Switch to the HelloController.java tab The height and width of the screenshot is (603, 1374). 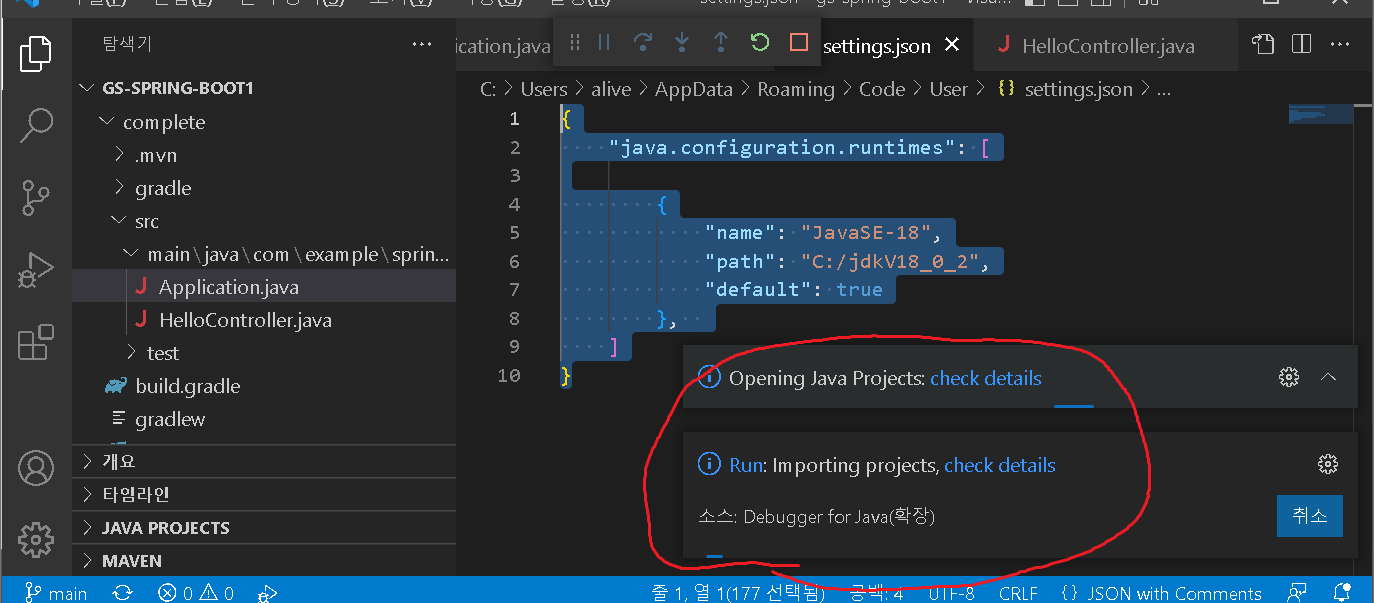pyautogui.click(x=1108, y=46)
